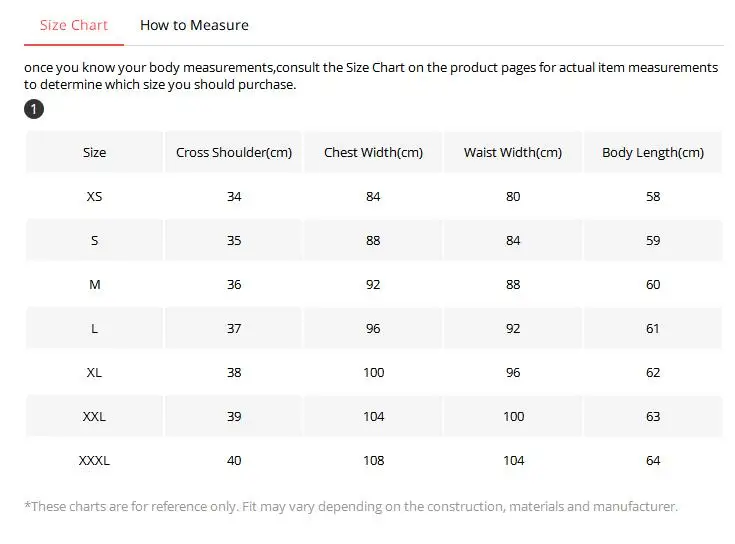Viewport: 735px width, 544px height.
Task: Click the L size row label
Action: (94, 329)
